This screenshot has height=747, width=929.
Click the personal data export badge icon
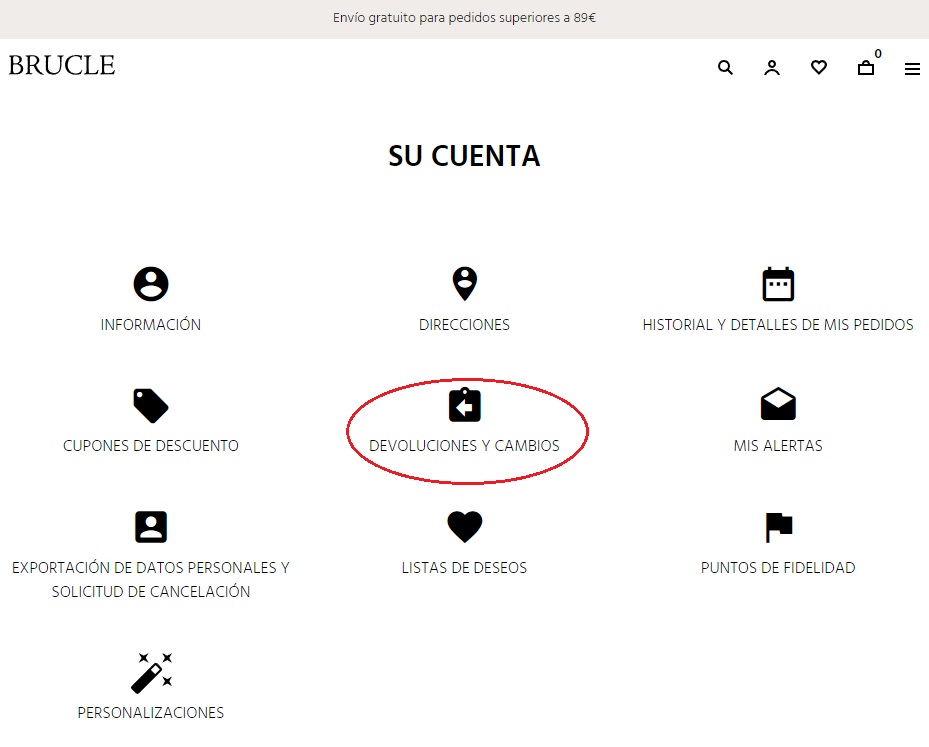[151, 526]
